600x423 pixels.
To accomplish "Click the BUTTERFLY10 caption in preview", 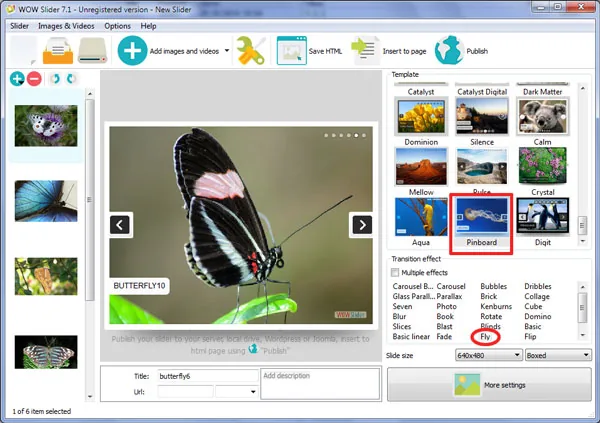I will tap(139, 286).
